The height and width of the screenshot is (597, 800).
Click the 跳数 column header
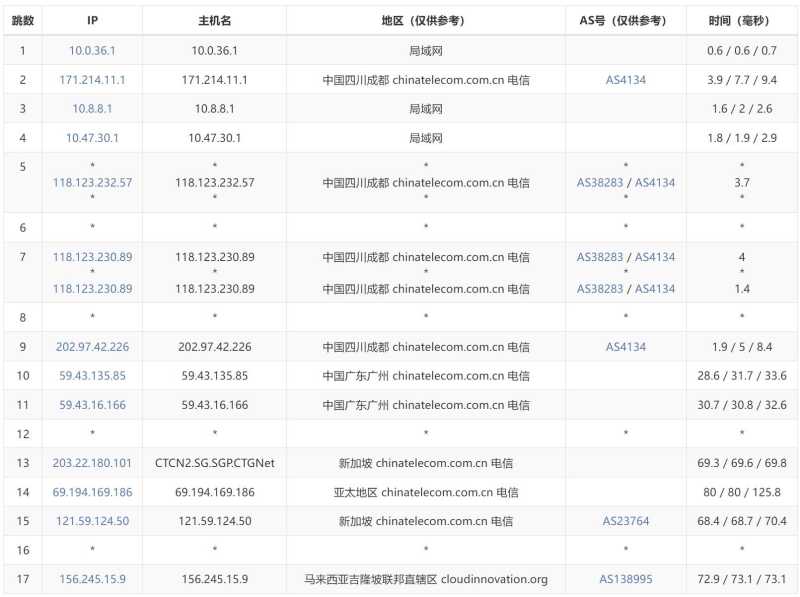tap(25, 19)
